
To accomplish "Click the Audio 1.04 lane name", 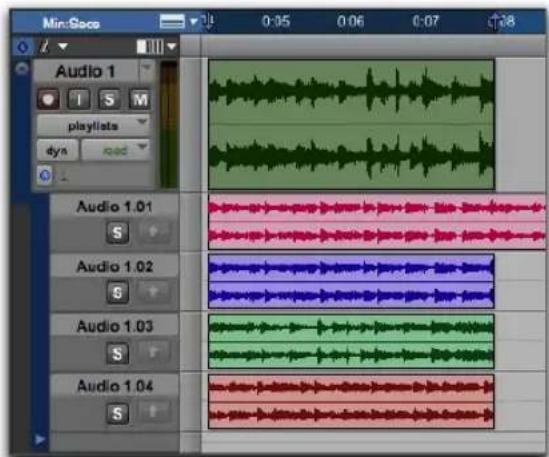I will 114,386.
